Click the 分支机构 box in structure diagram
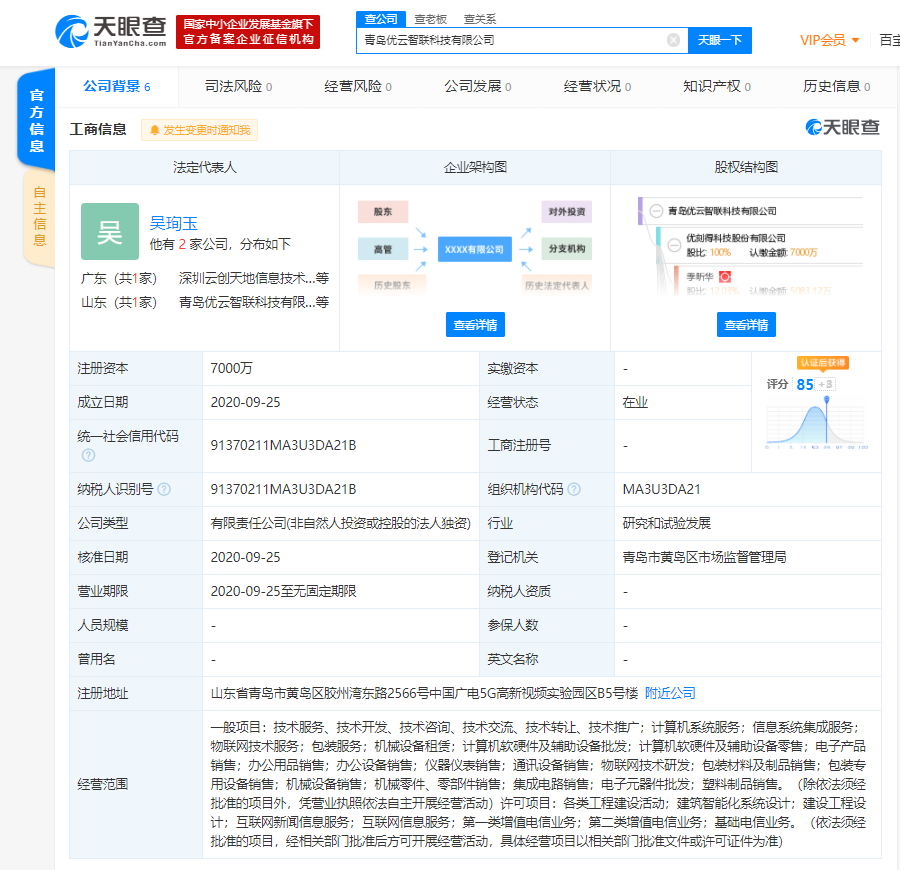The width and height of the screenshot is (900, 870). tap(567, 248)
